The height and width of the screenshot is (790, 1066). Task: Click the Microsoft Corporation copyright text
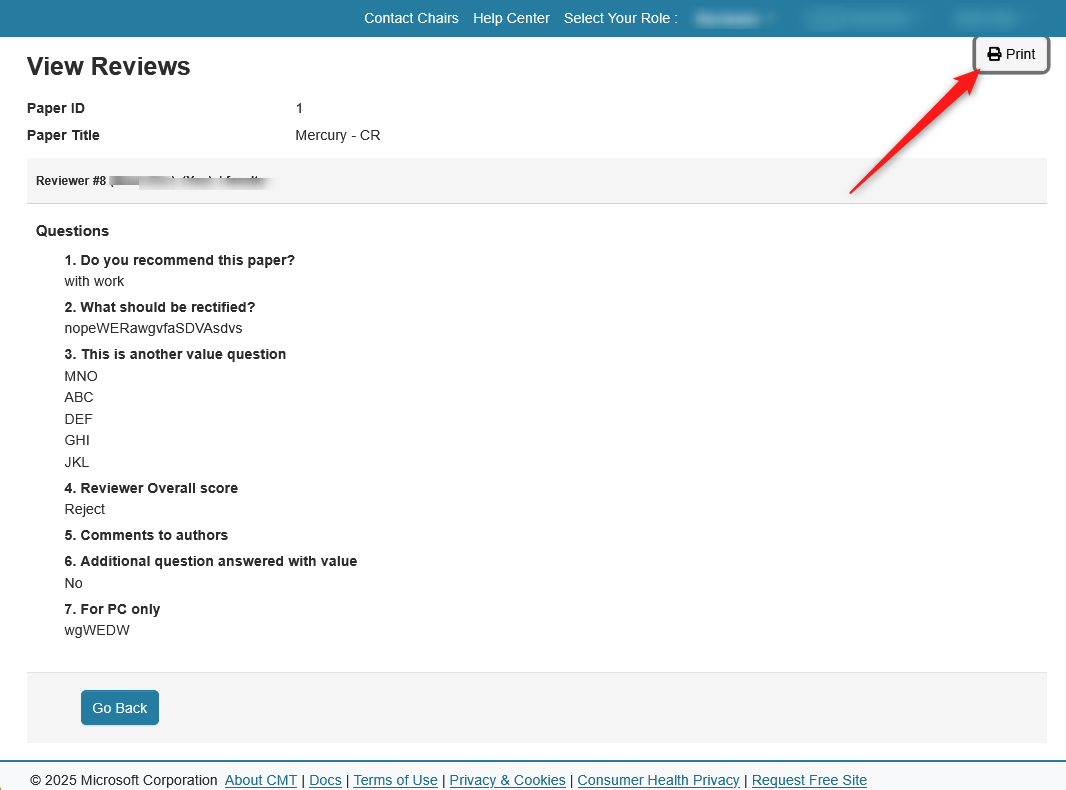point(124,780)
